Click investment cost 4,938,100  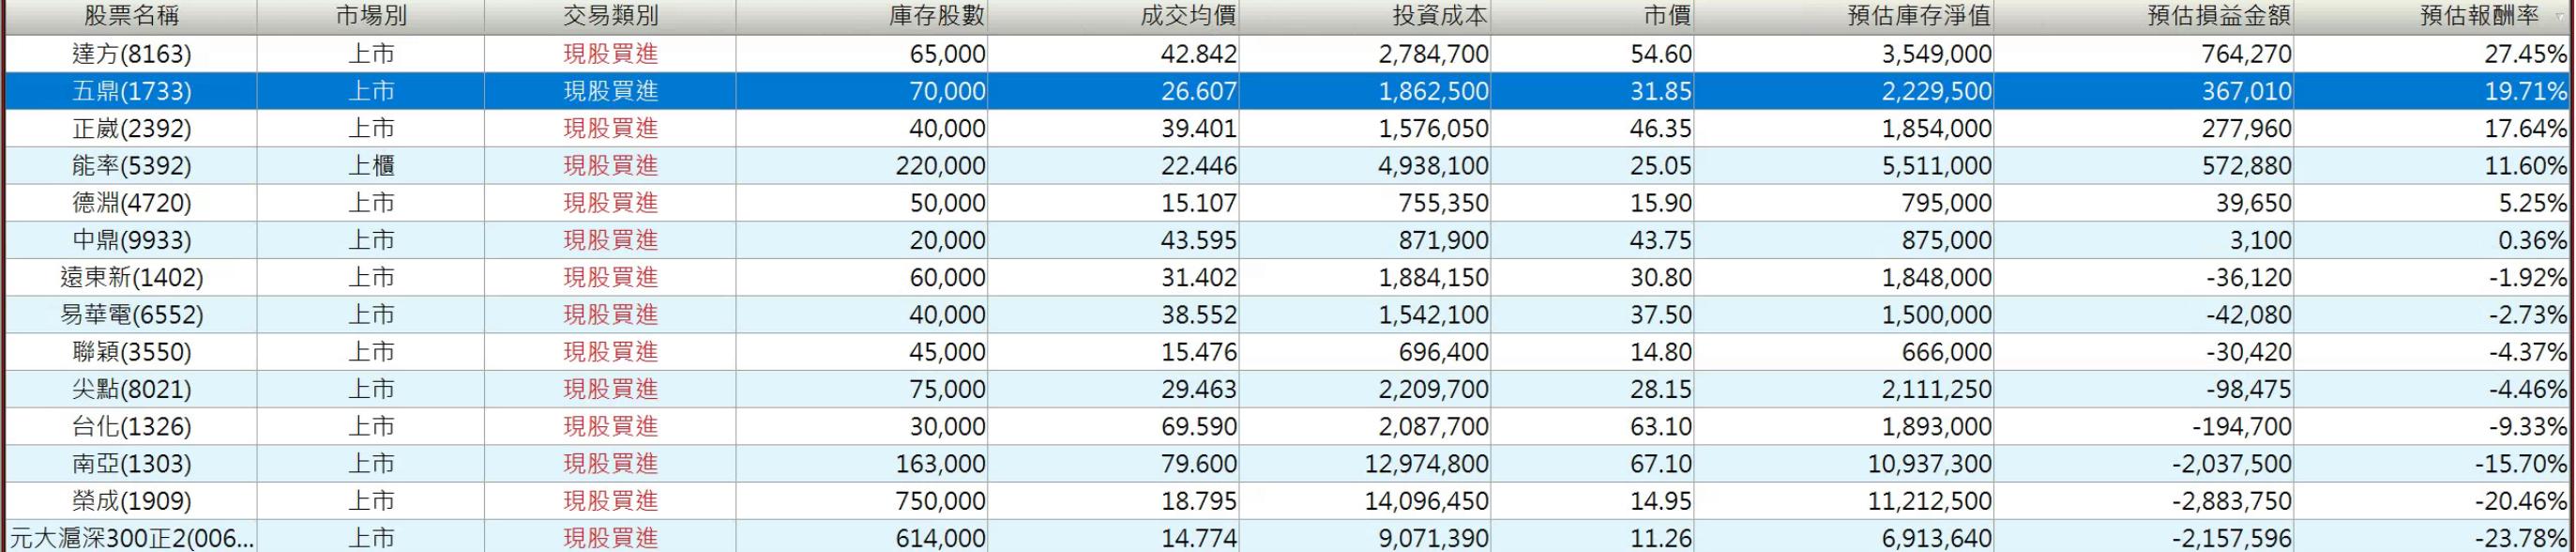point(1434,166)
